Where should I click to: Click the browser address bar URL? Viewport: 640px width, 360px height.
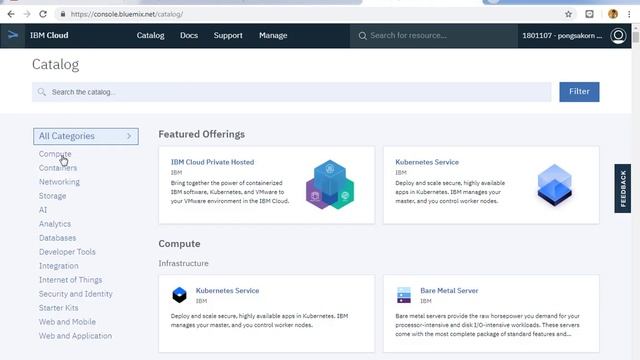(x=127, y=14)
